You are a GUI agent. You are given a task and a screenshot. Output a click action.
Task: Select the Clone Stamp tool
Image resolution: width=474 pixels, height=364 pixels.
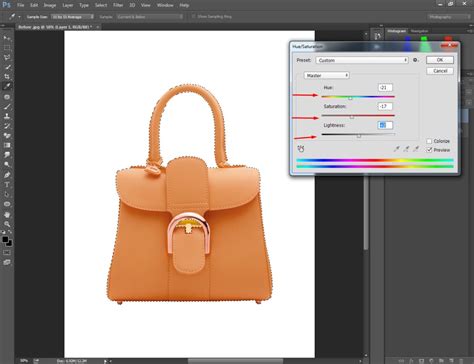point(7,116)
